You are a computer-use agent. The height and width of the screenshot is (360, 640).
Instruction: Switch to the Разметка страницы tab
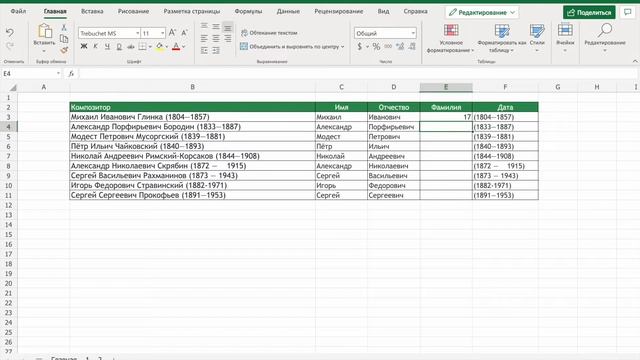(x=191, y=11)
